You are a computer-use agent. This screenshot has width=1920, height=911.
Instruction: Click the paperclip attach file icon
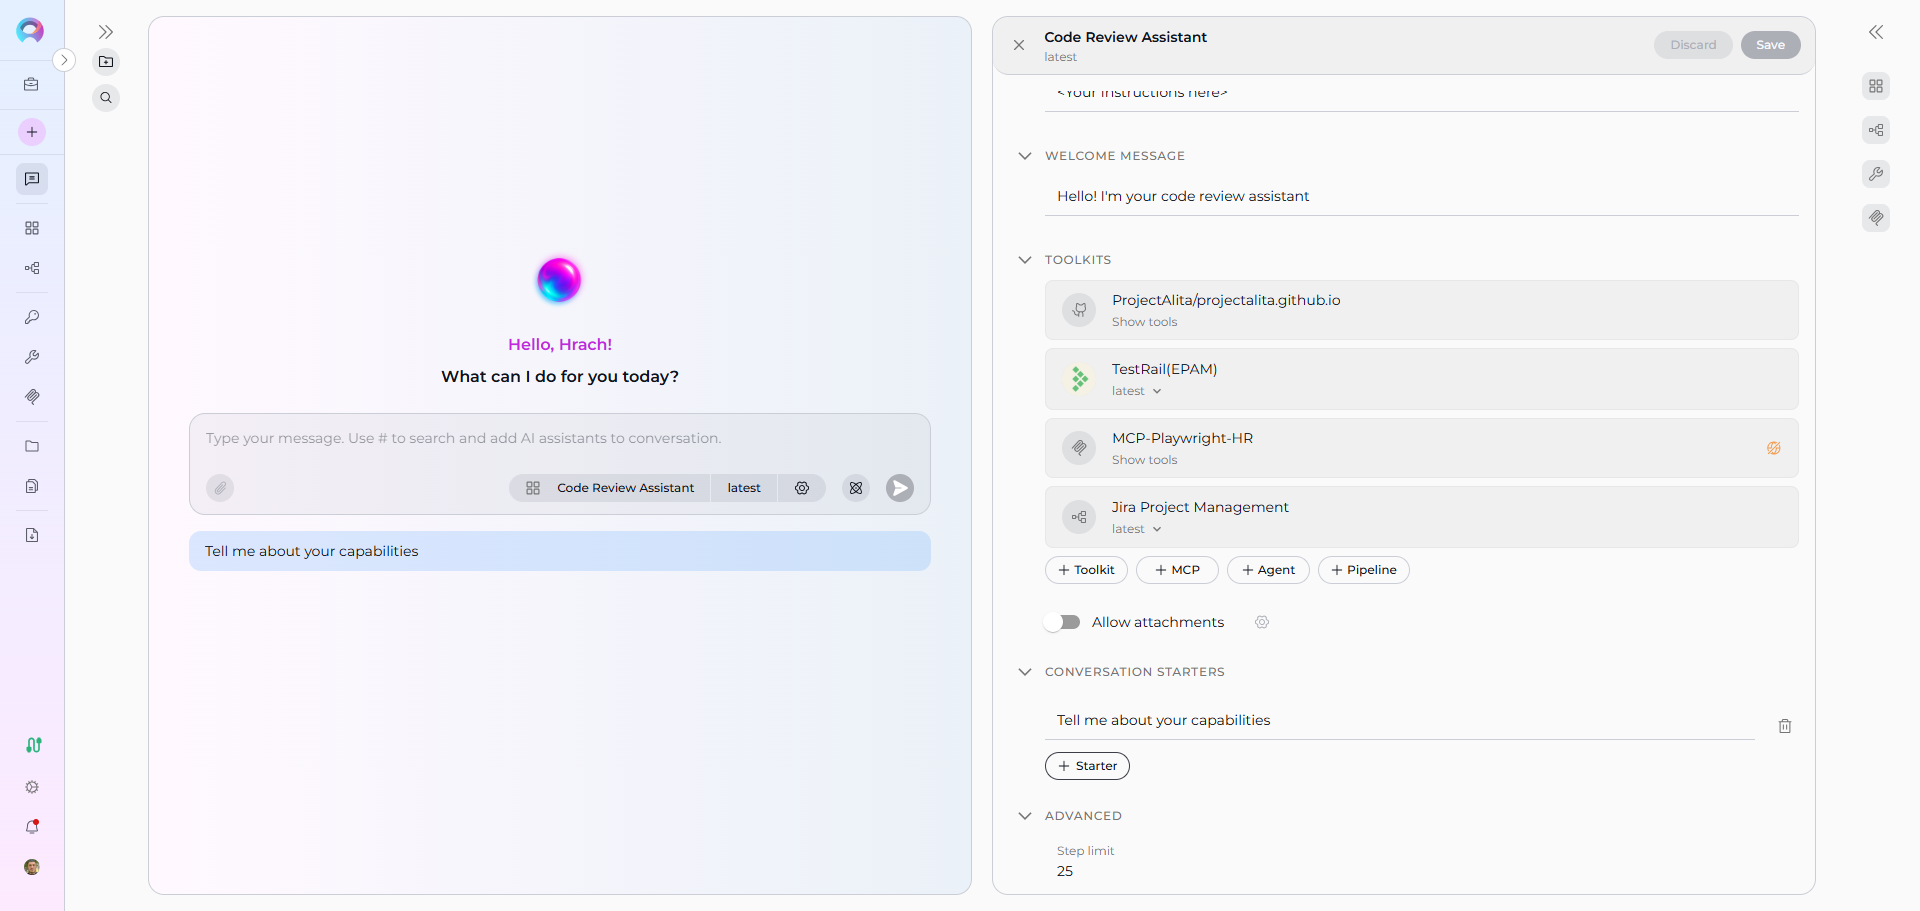point(220,488)
